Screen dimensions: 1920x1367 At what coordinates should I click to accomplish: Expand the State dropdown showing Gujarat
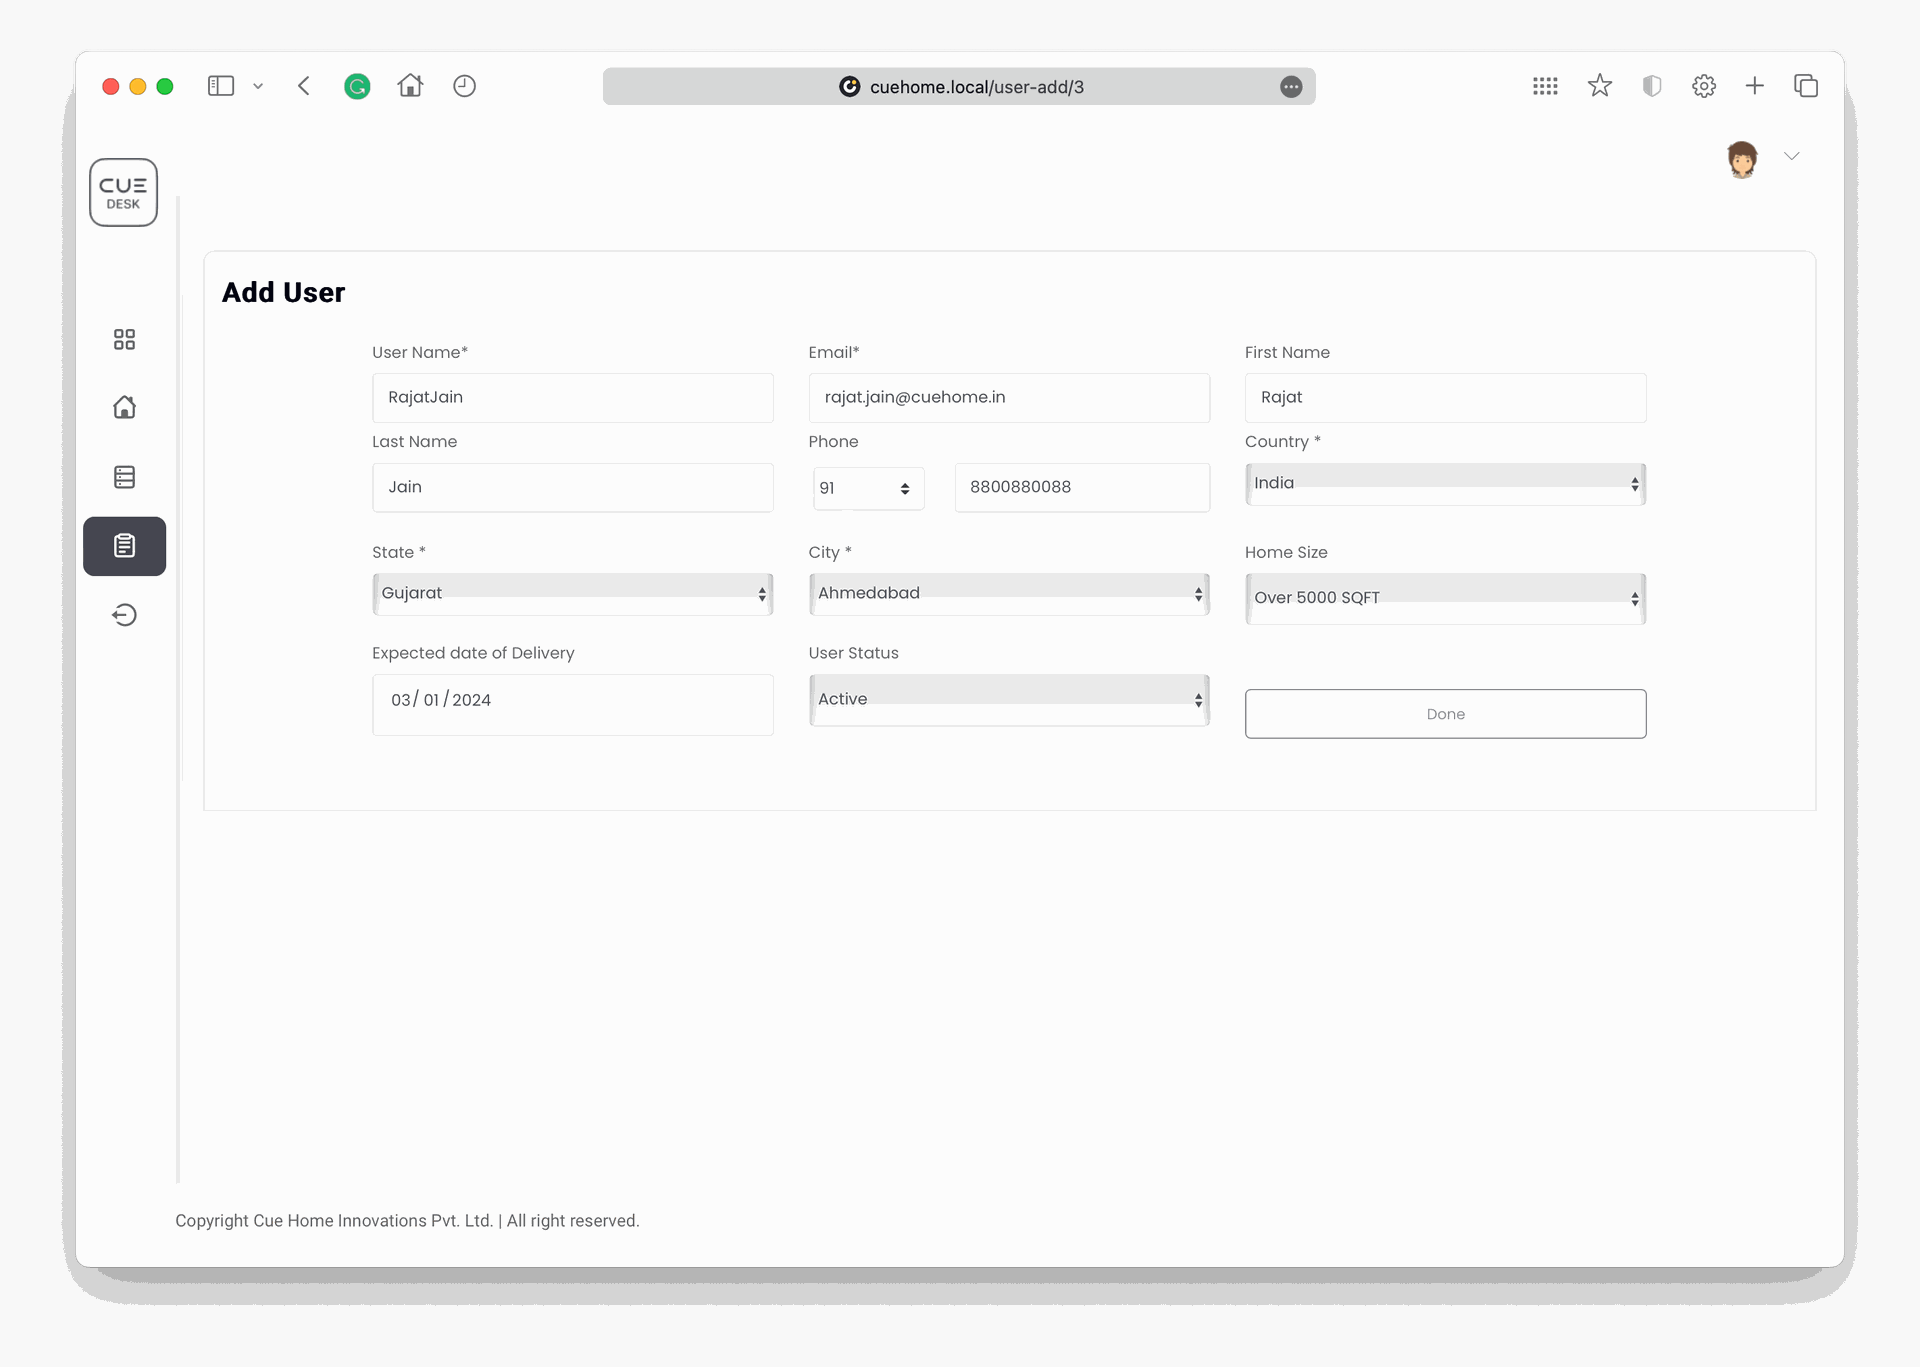572,594
